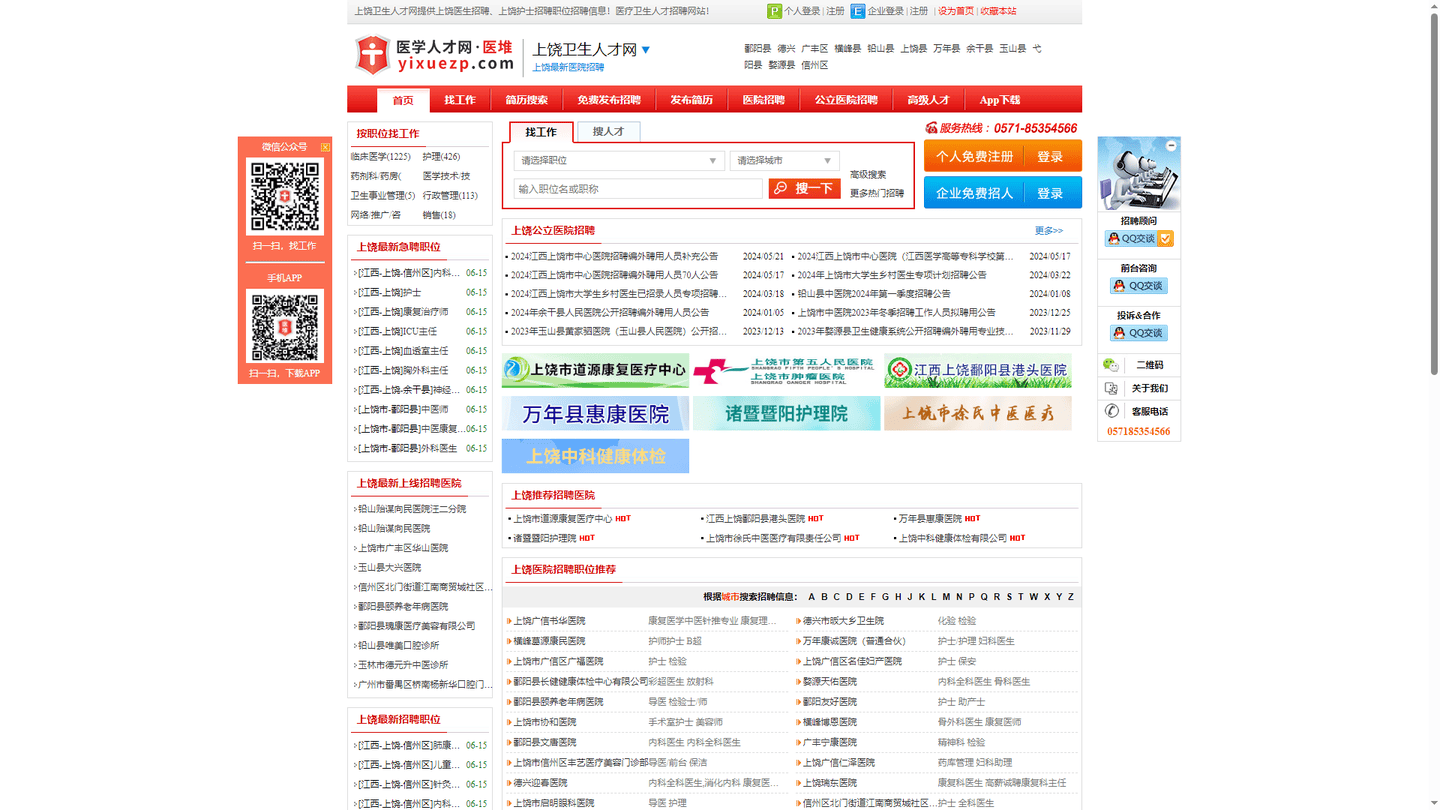Click 收藏本站 in the top bar
Viewport: 1440px width, 810px height.
(x=998, y=11)
